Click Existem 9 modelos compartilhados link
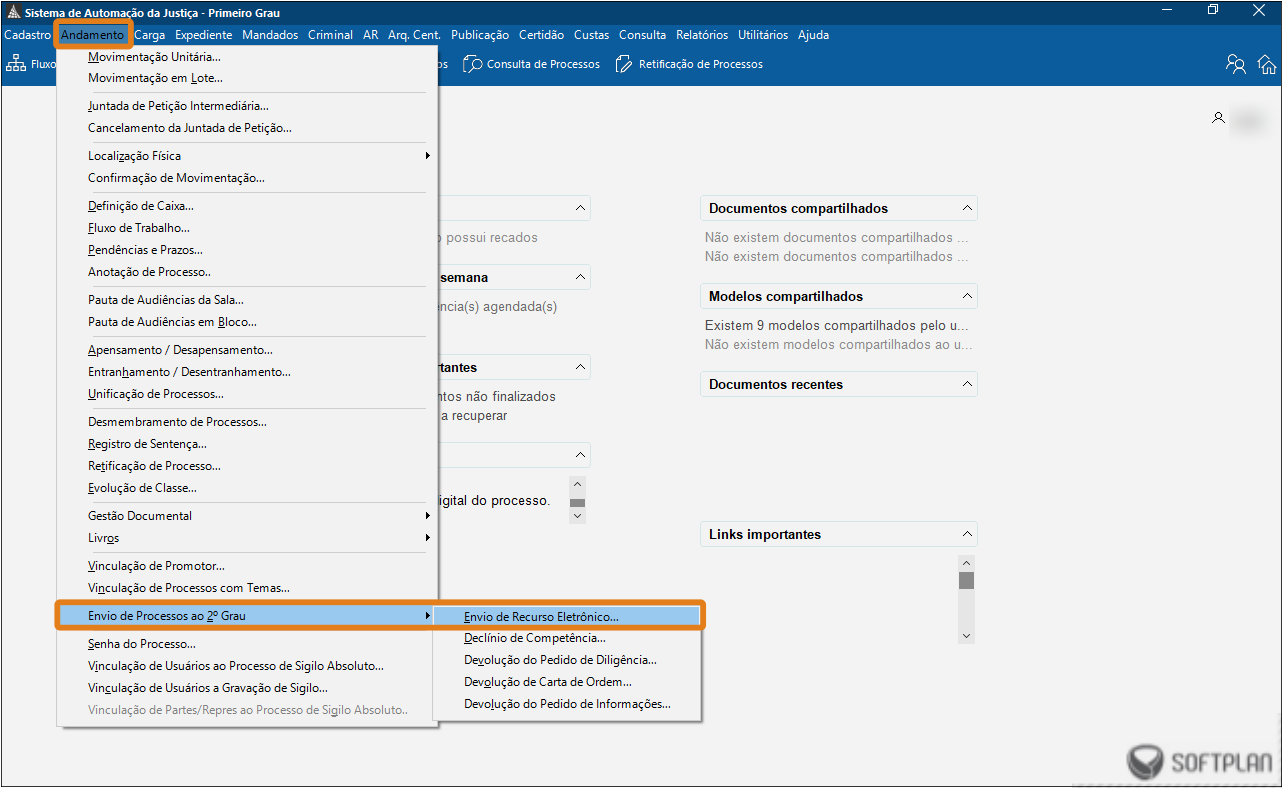 coord(836,326)
